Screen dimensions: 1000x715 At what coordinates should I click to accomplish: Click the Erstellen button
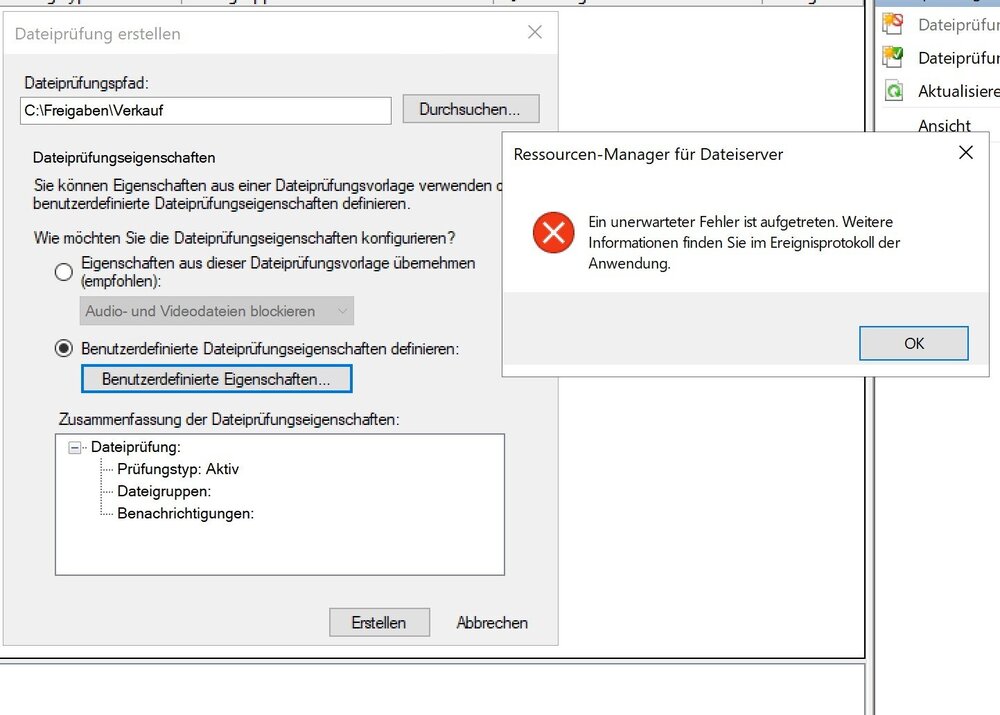(379, 622)
